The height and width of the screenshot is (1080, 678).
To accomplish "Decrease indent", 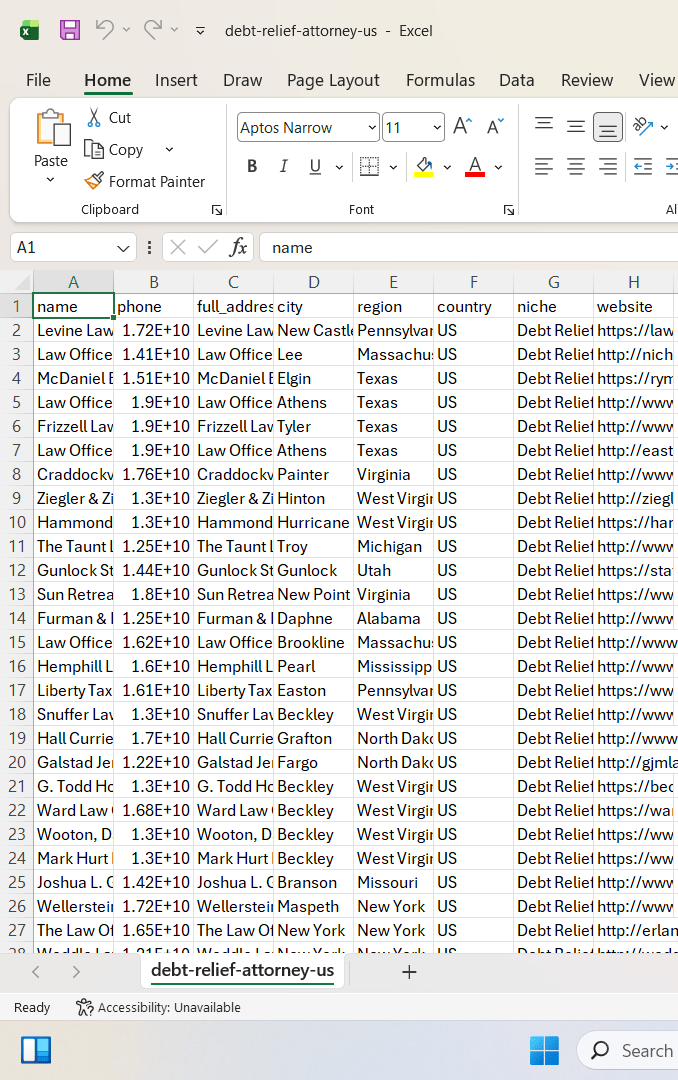I will [x=643, y=166].
